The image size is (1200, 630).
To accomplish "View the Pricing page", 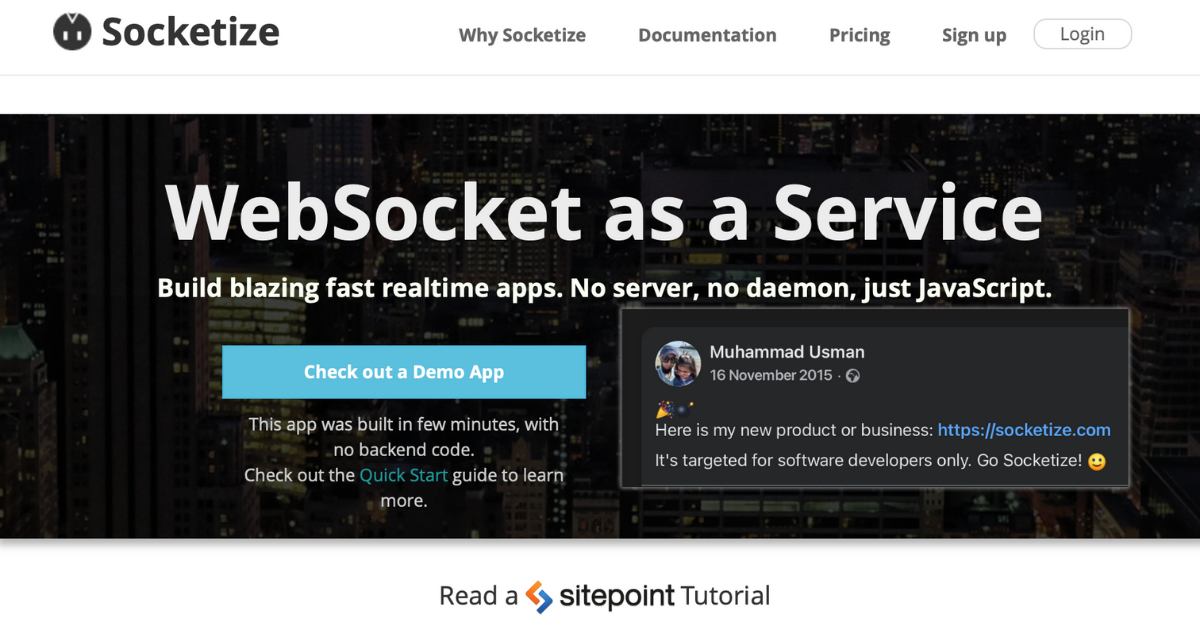I will coord(859,35).
